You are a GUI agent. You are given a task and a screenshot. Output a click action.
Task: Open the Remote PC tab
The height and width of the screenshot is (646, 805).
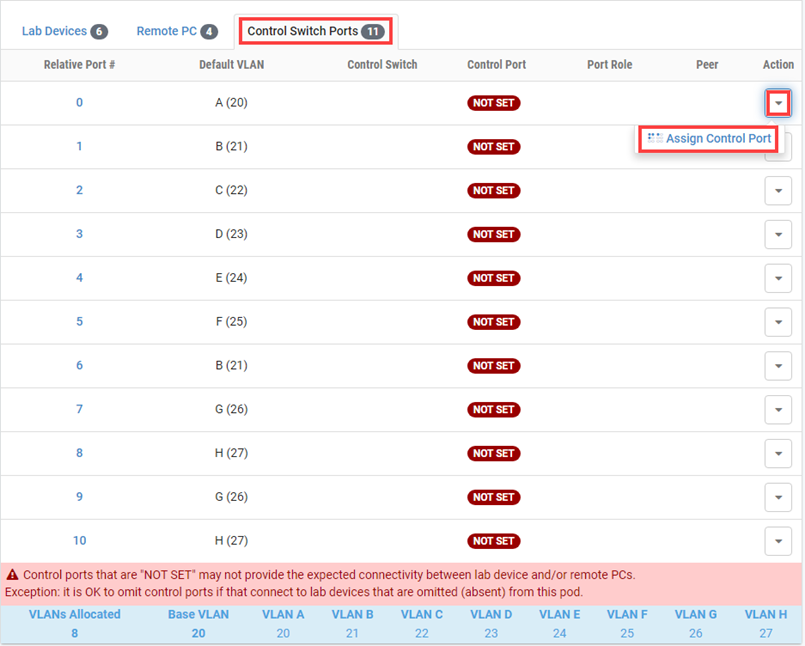coord(177,31)
